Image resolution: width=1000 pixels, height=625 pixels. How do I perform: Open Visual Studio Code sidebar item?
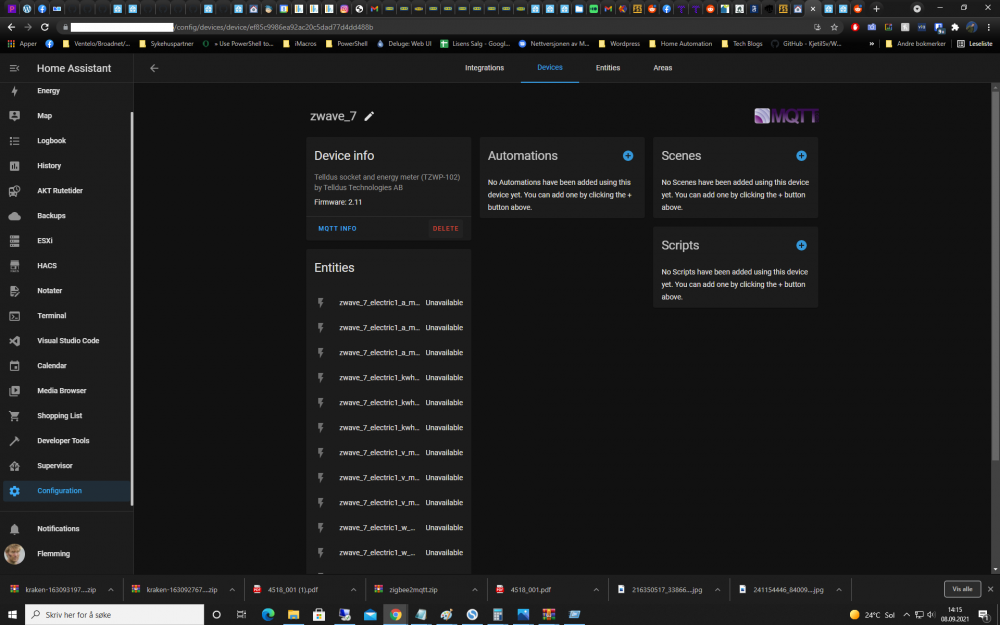[x=68, y=341]
